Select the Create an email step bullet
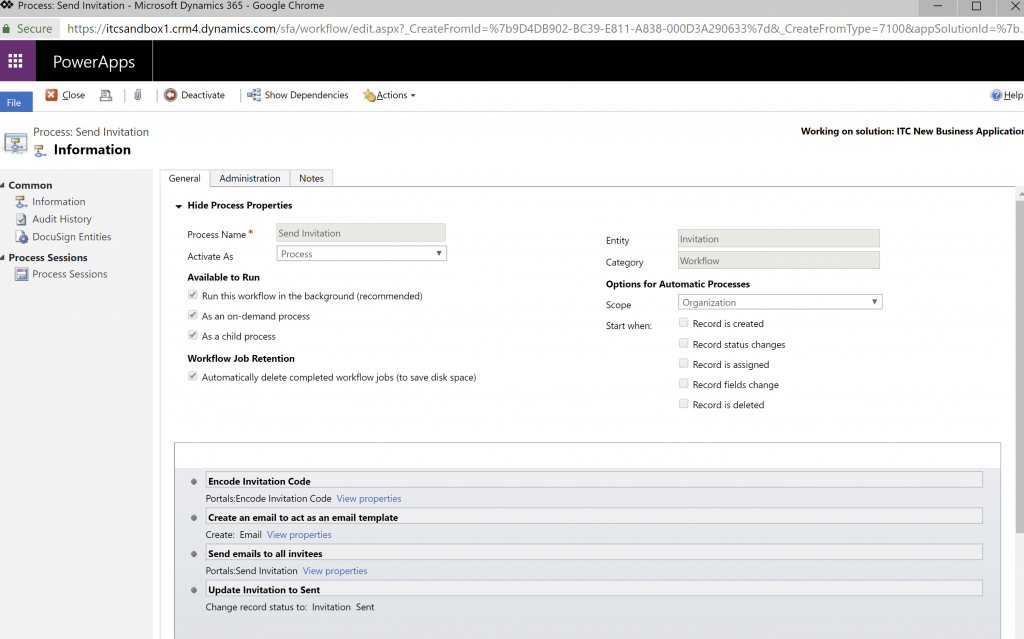 tap(194, 517)
